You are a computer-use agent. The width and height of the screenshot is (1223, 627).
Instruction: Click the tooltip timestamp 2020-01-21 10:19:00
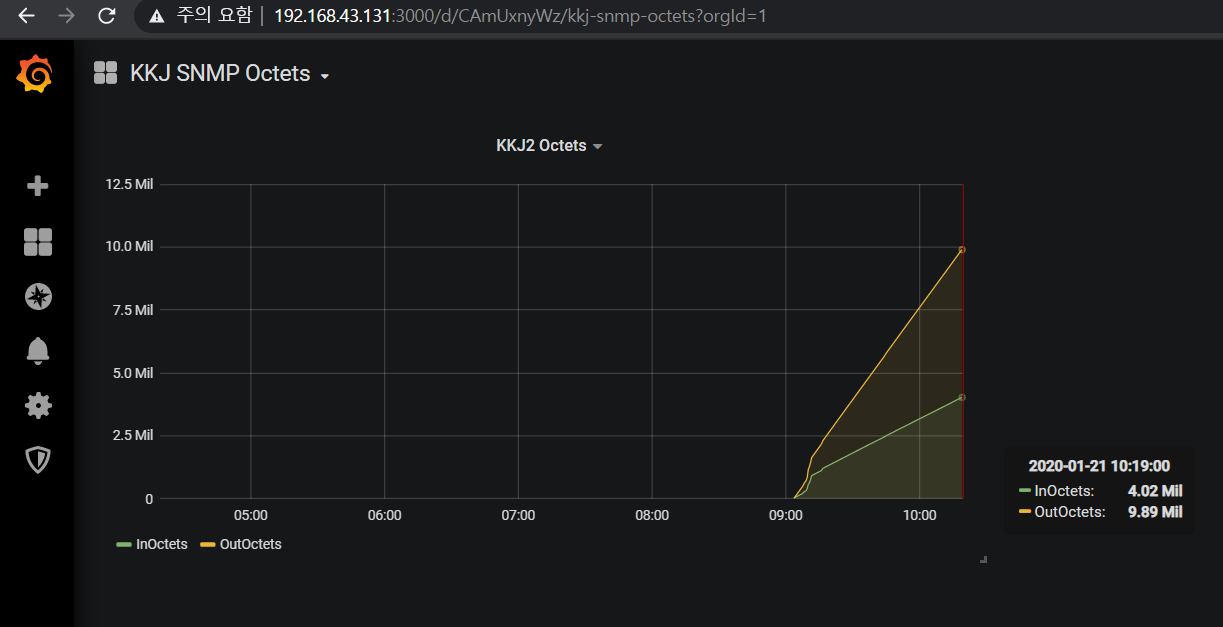(1099, 466)
